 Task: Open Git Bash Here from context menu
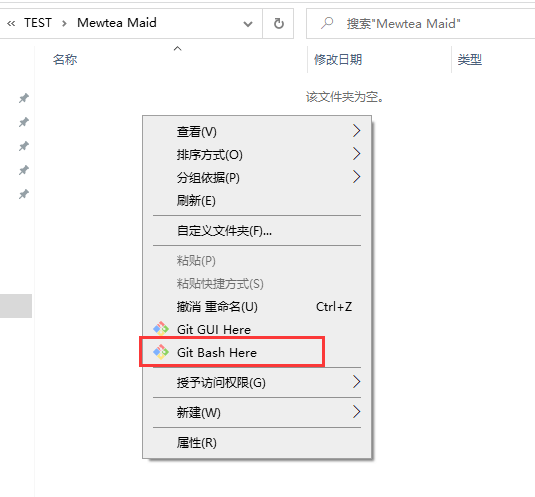(x=257, y=352)
